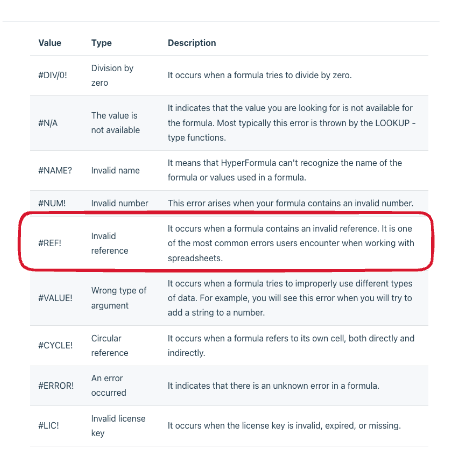Click the Type column header
The height and width of the screenshot is (465, 449).
(101, 43)
